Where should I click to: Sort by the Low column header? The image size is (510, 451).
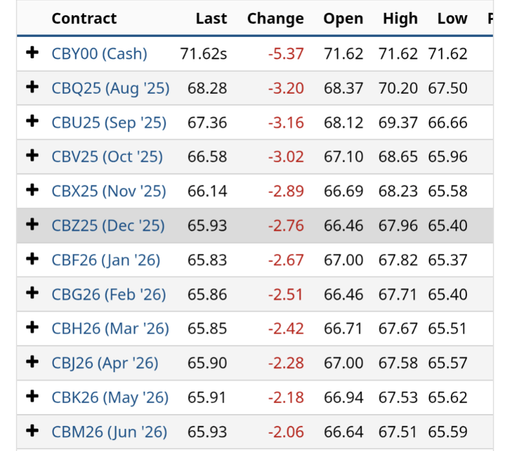point(452,18)
